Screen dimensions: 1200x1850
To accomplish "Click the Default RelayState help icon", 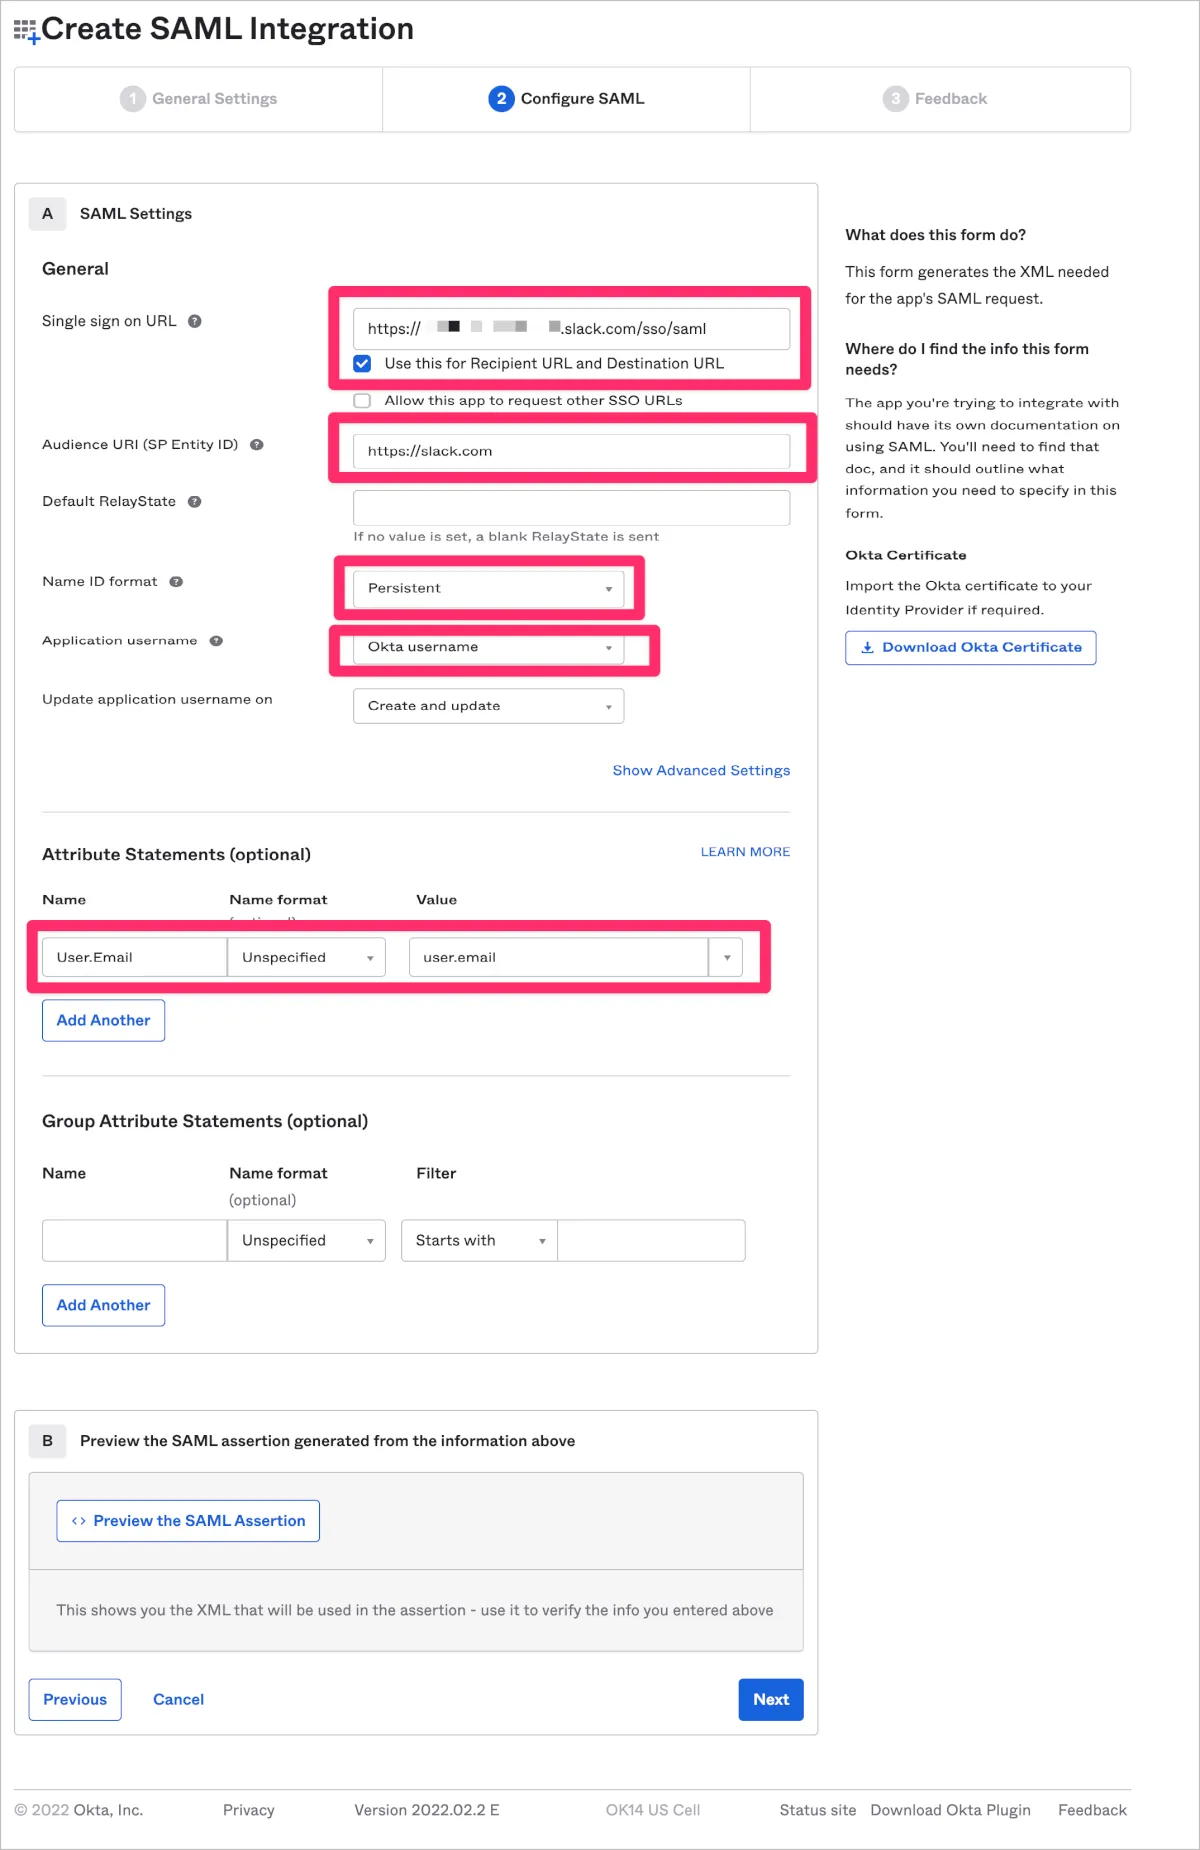I will click(x=195, y=502).
